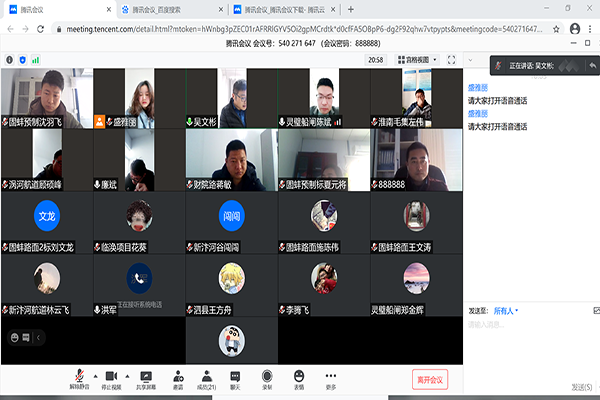Expand the audio options arrow beside microphone

pos(93,373)
